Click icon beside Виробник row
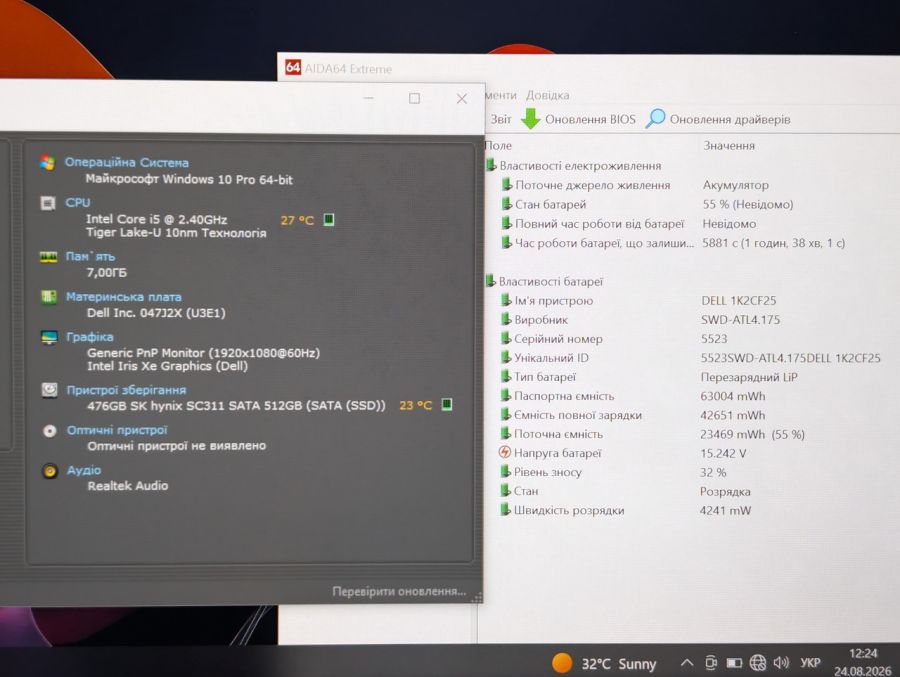The height and width of the screenshot is (677, 900). click(506, 319)
